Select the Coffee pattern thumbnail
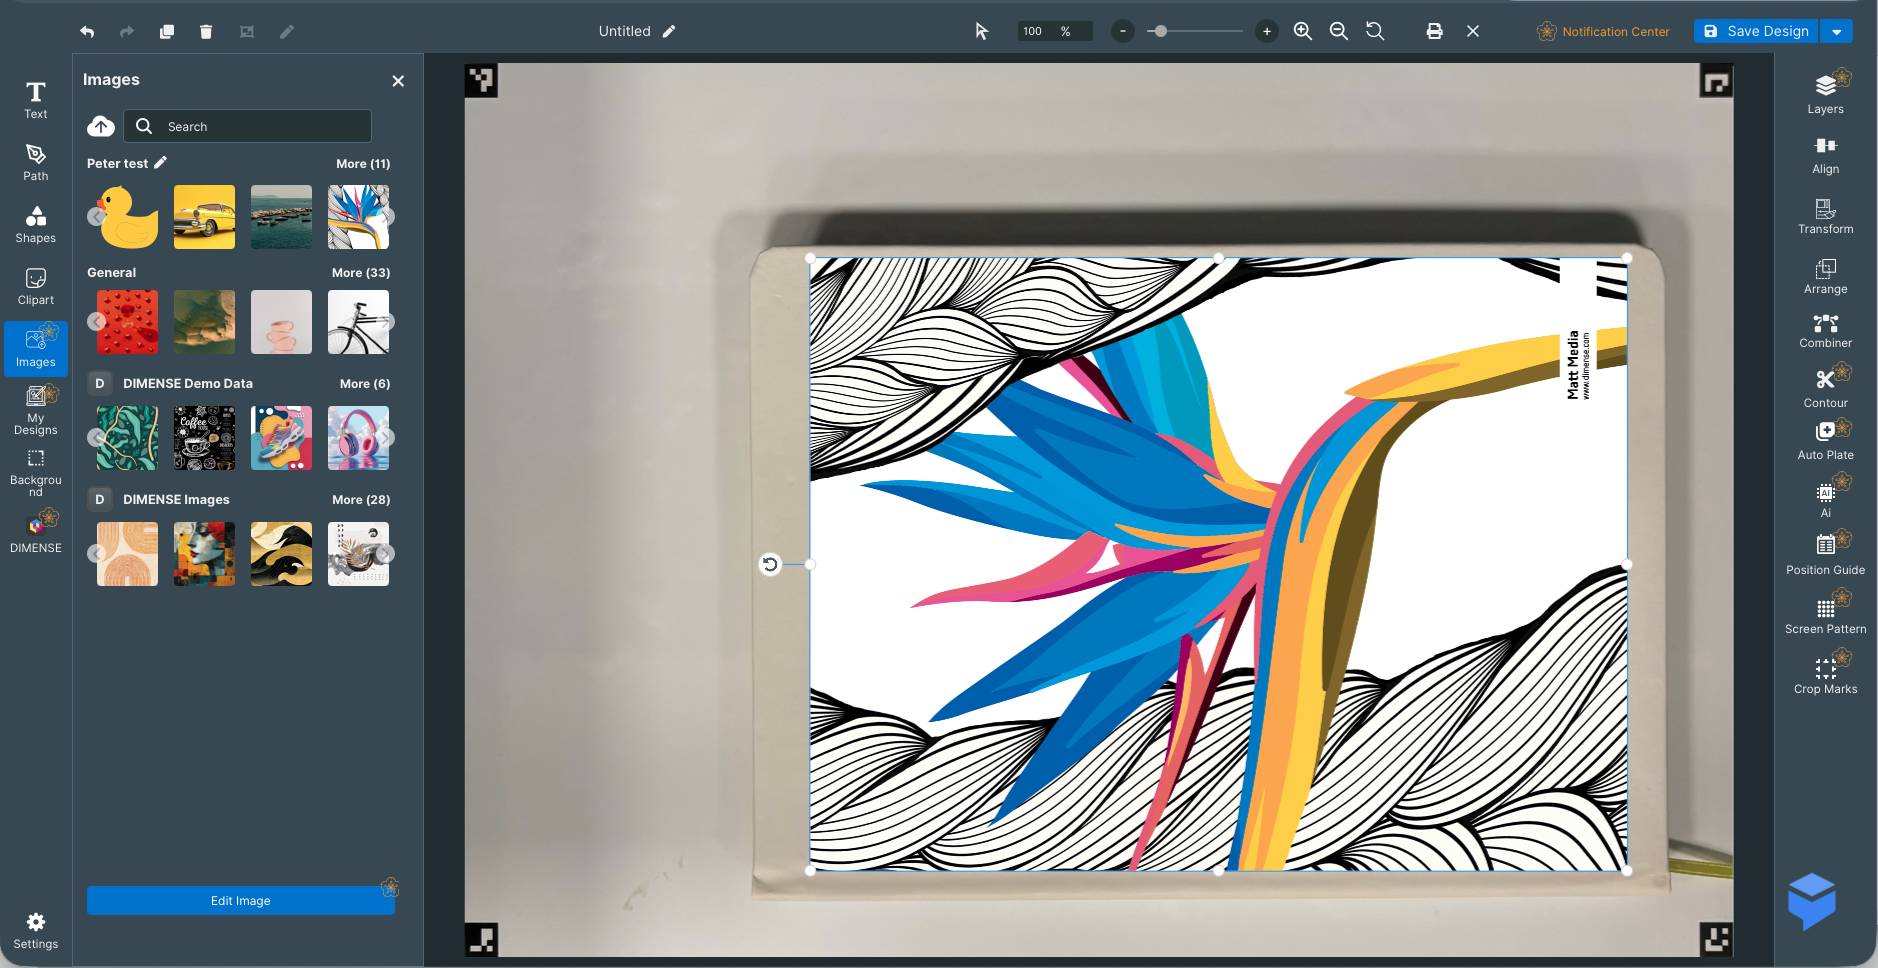Image resolution: width=1878 pixels, height=968 pixels. [205, 438]
